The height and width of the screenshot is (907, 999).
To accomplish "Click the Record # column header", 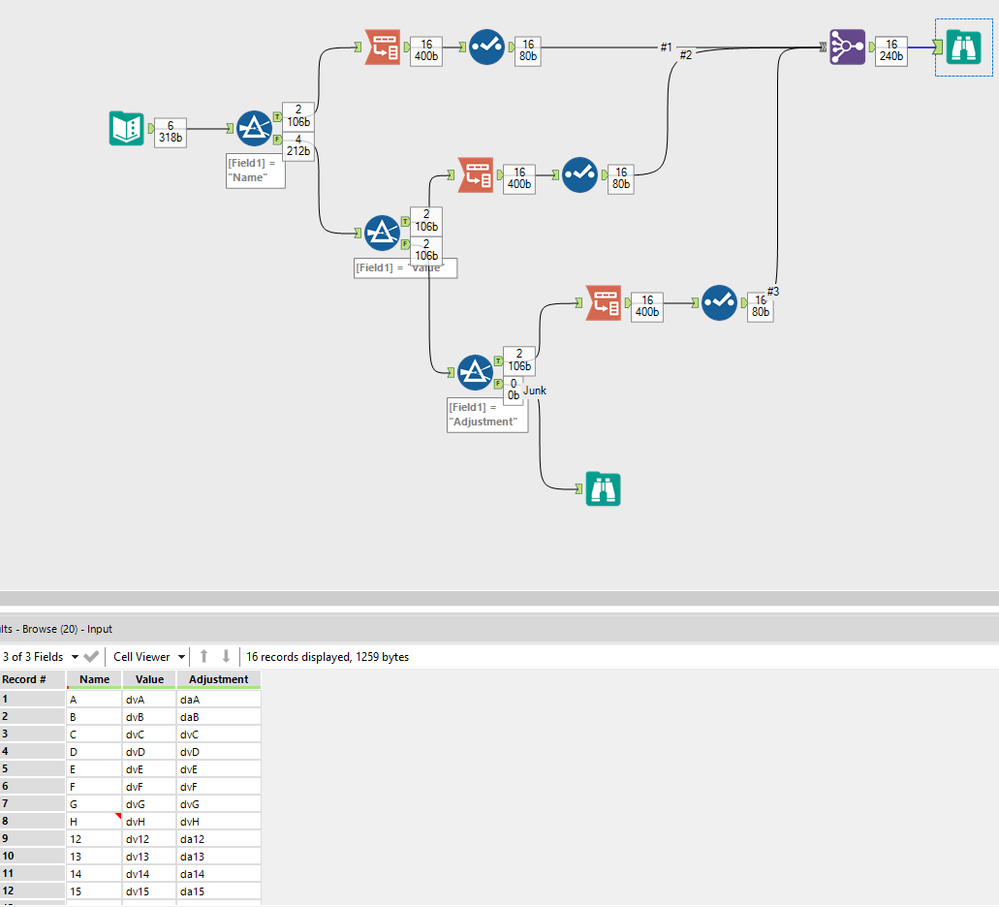I will 32,679.
